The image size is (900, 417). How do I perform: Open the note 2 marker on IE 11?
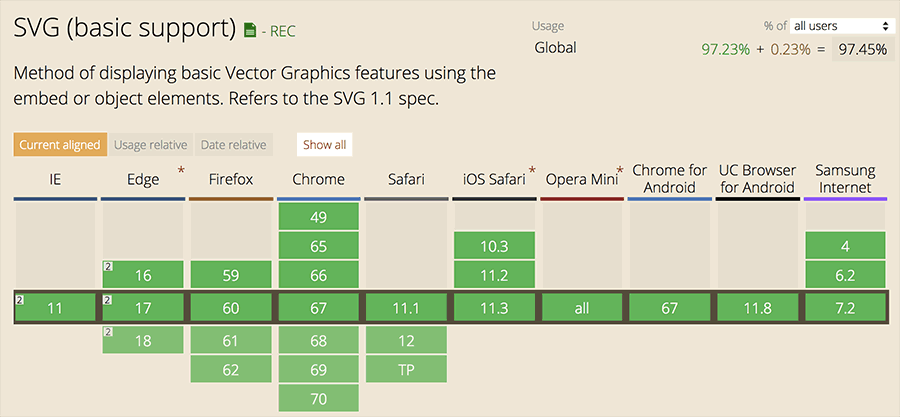coord(19,299)
